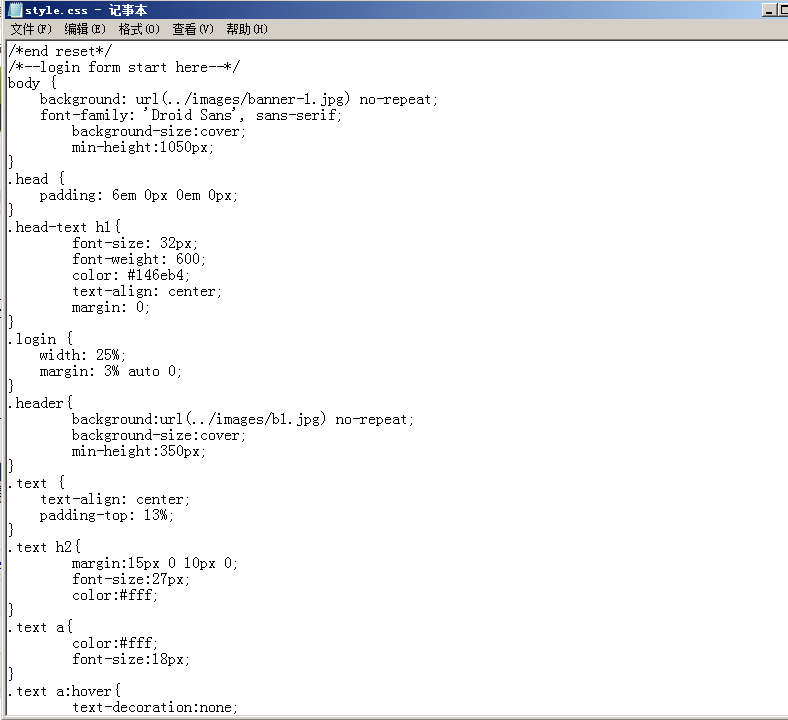Open the 编辑(E) Edit menu
Image resolution: width=788 pixels, height=720 pixels.
click(84, 29)
